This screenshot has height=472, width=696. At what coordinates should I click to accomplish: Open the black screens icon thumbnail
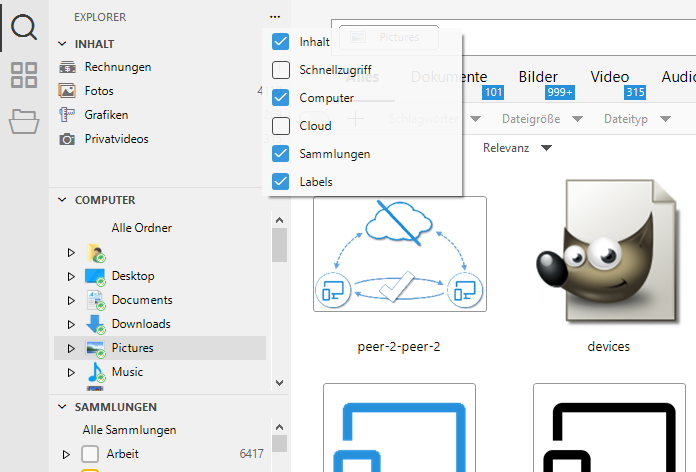click(x=609, y=428)
